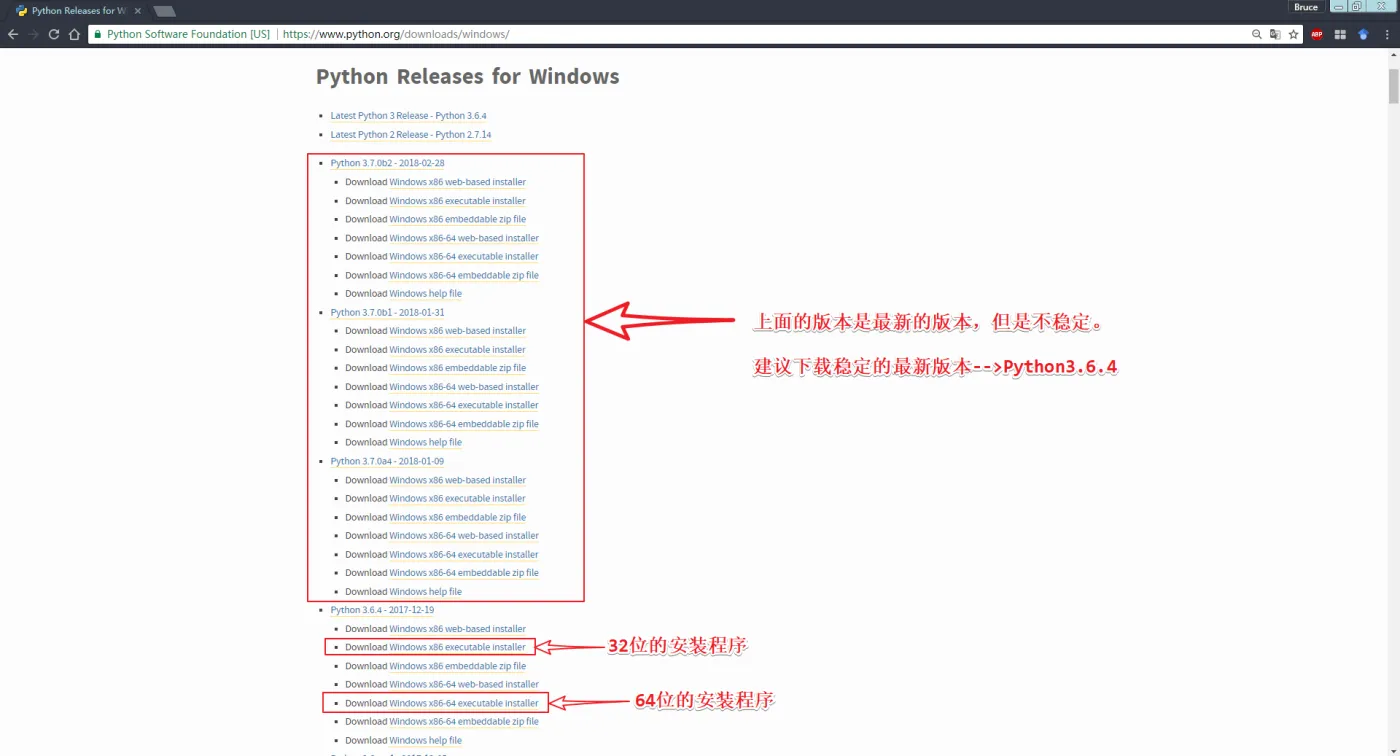Image resolution: width=1400 pixels, height=756 pixels.
Task: Download 3.7.0b1 Windows x86 executable installer
Action: click(457, 350)
